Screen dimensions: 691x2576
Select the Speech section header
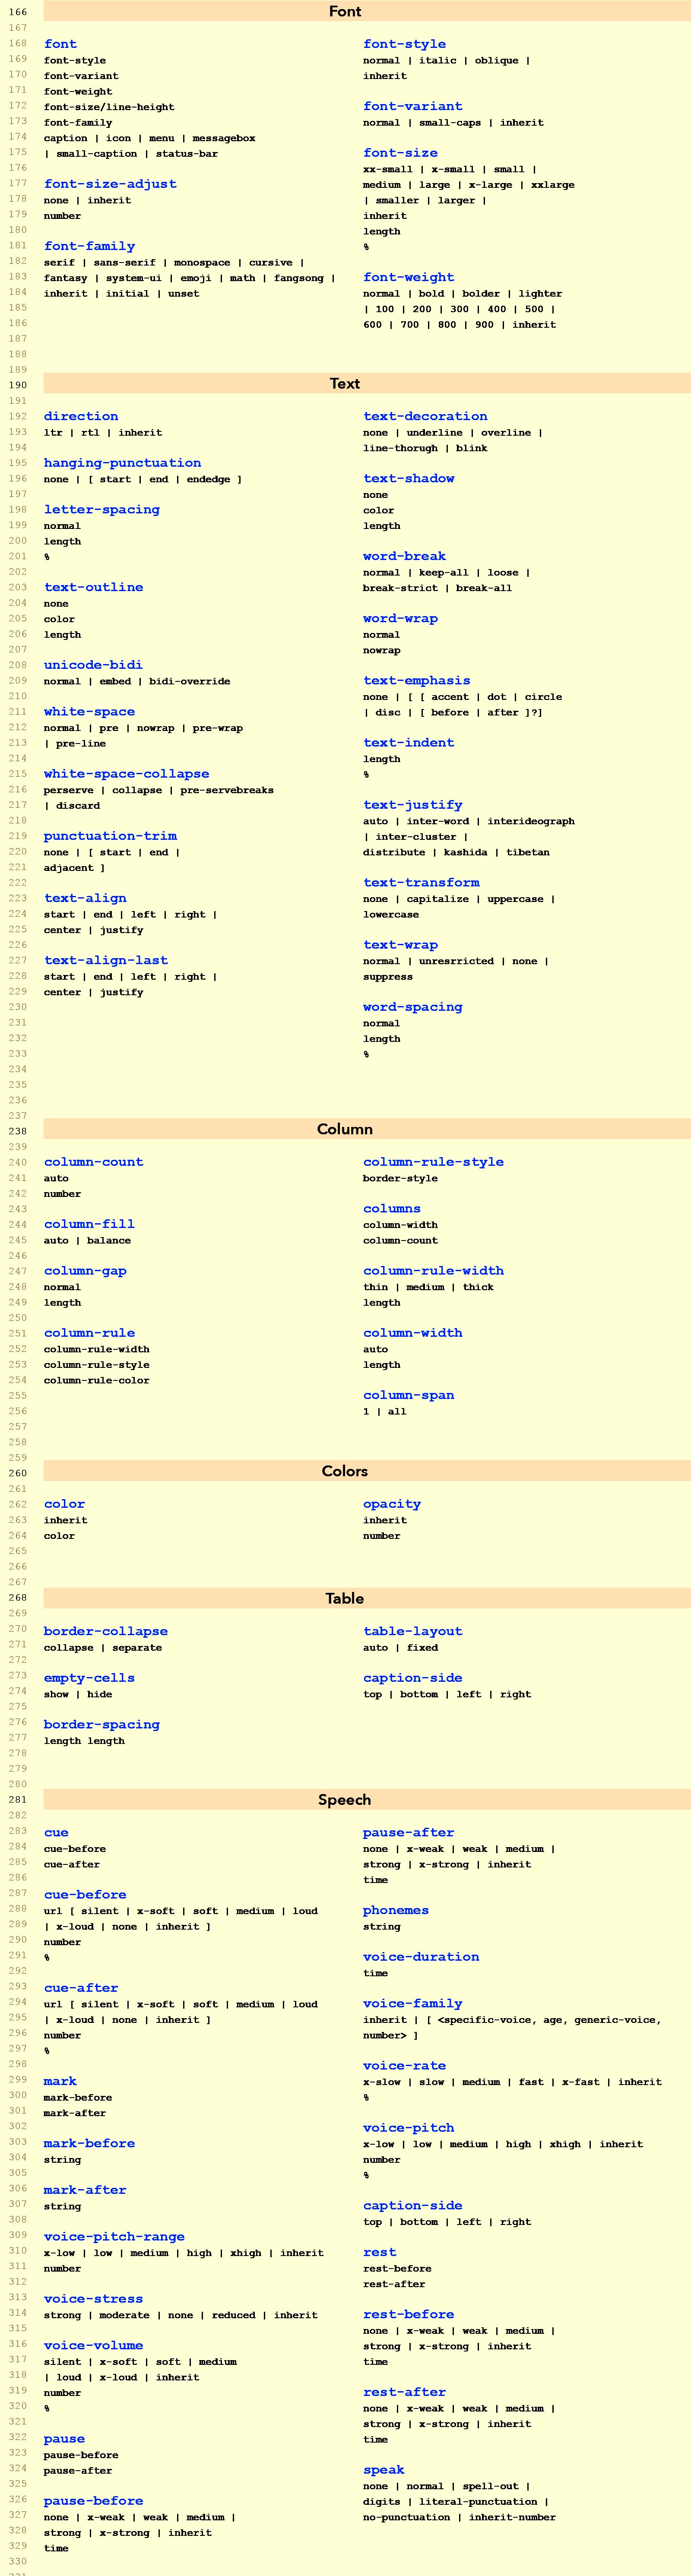point(345,1800)
